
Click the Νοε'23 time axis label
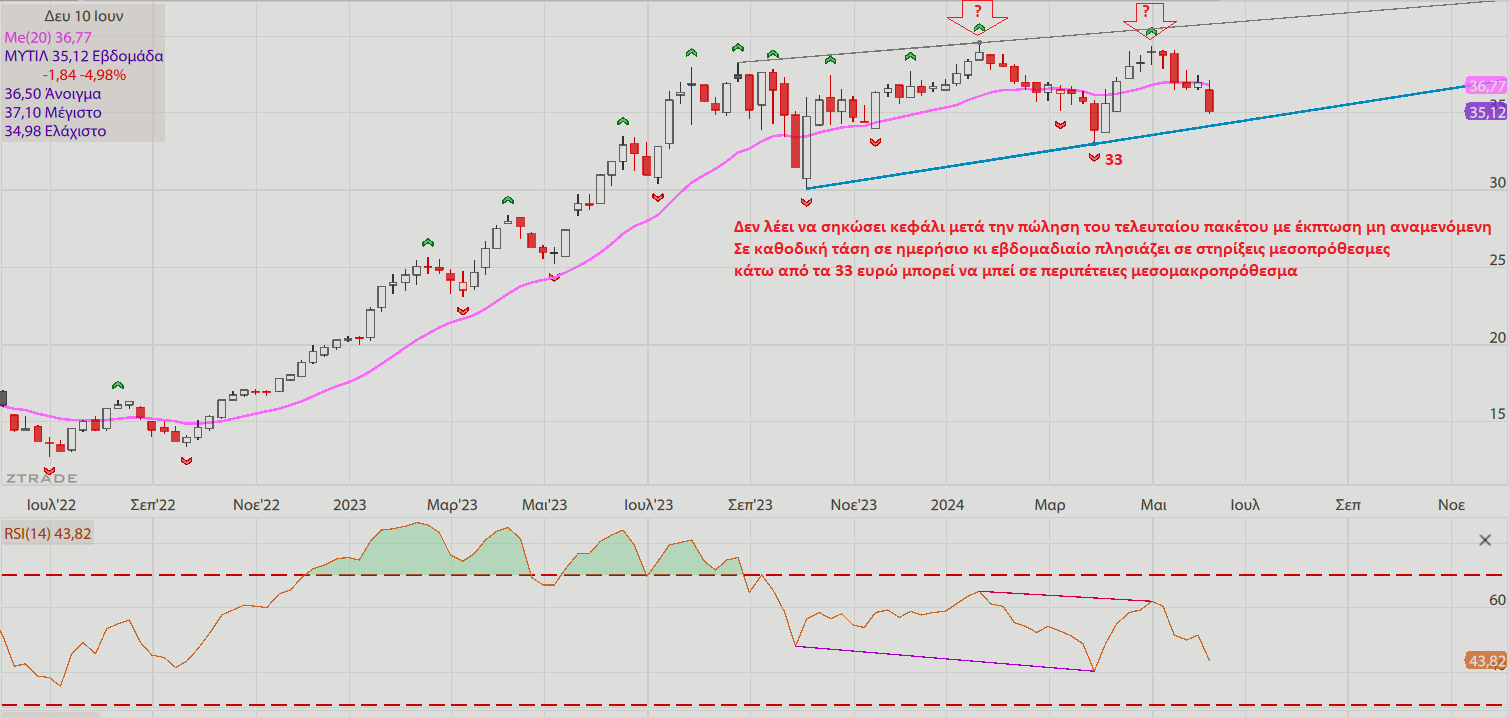(854, 505)
